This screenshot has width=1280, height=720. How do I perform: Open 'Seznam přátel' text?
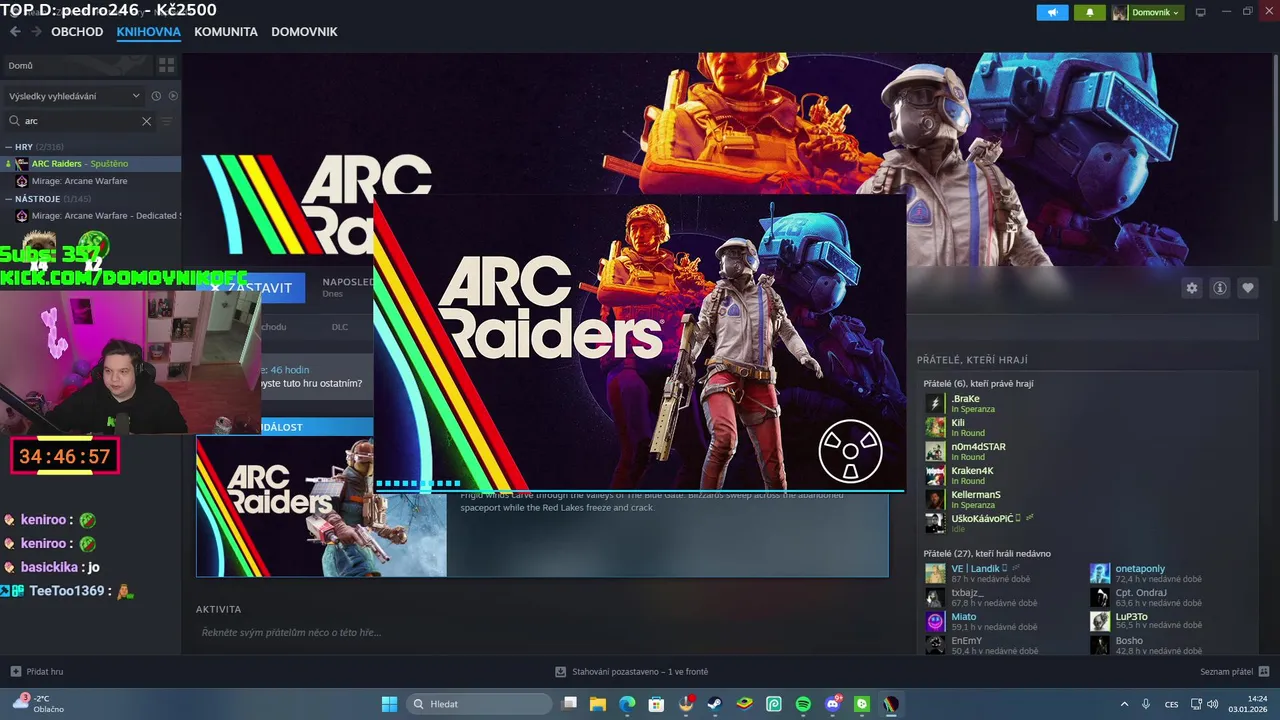pos(1226,671)
